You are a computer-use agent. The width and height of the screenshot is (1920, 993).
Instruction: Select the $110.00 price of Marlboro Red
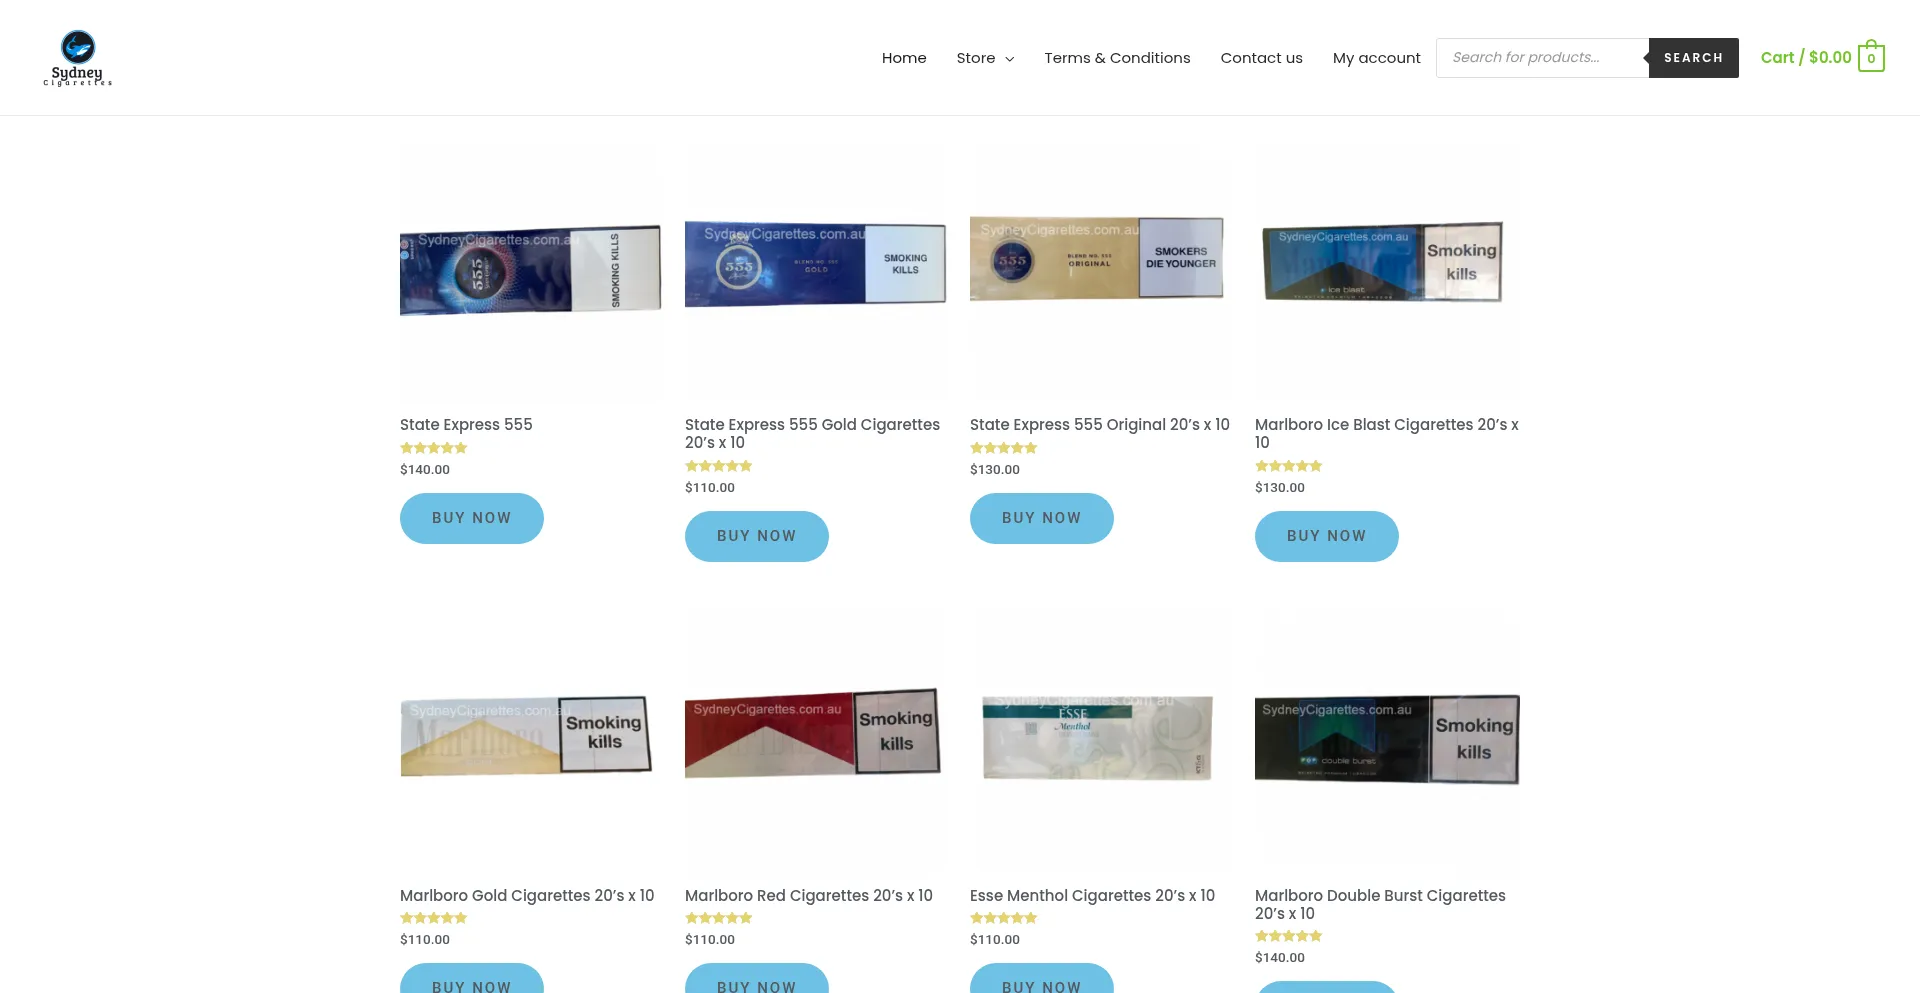click(710, 940)
